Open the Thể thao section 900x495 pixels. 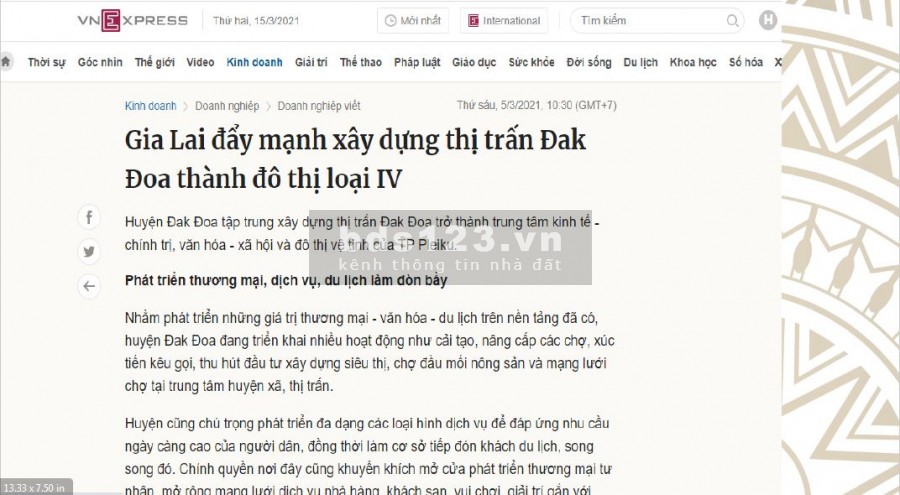tap(360, 62)
